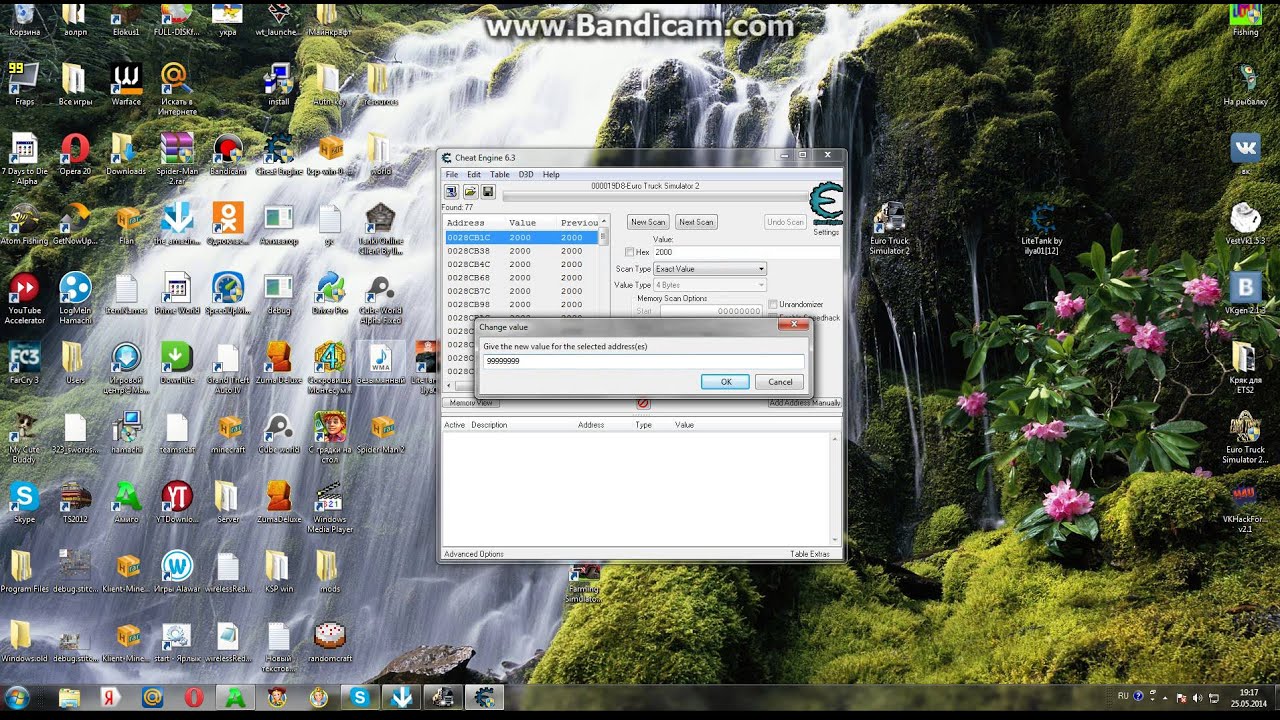This screenshot has height=720, width=1280.
Task: Open the YouTube Accelerator desktop shortcut
Action: [24, 298]
